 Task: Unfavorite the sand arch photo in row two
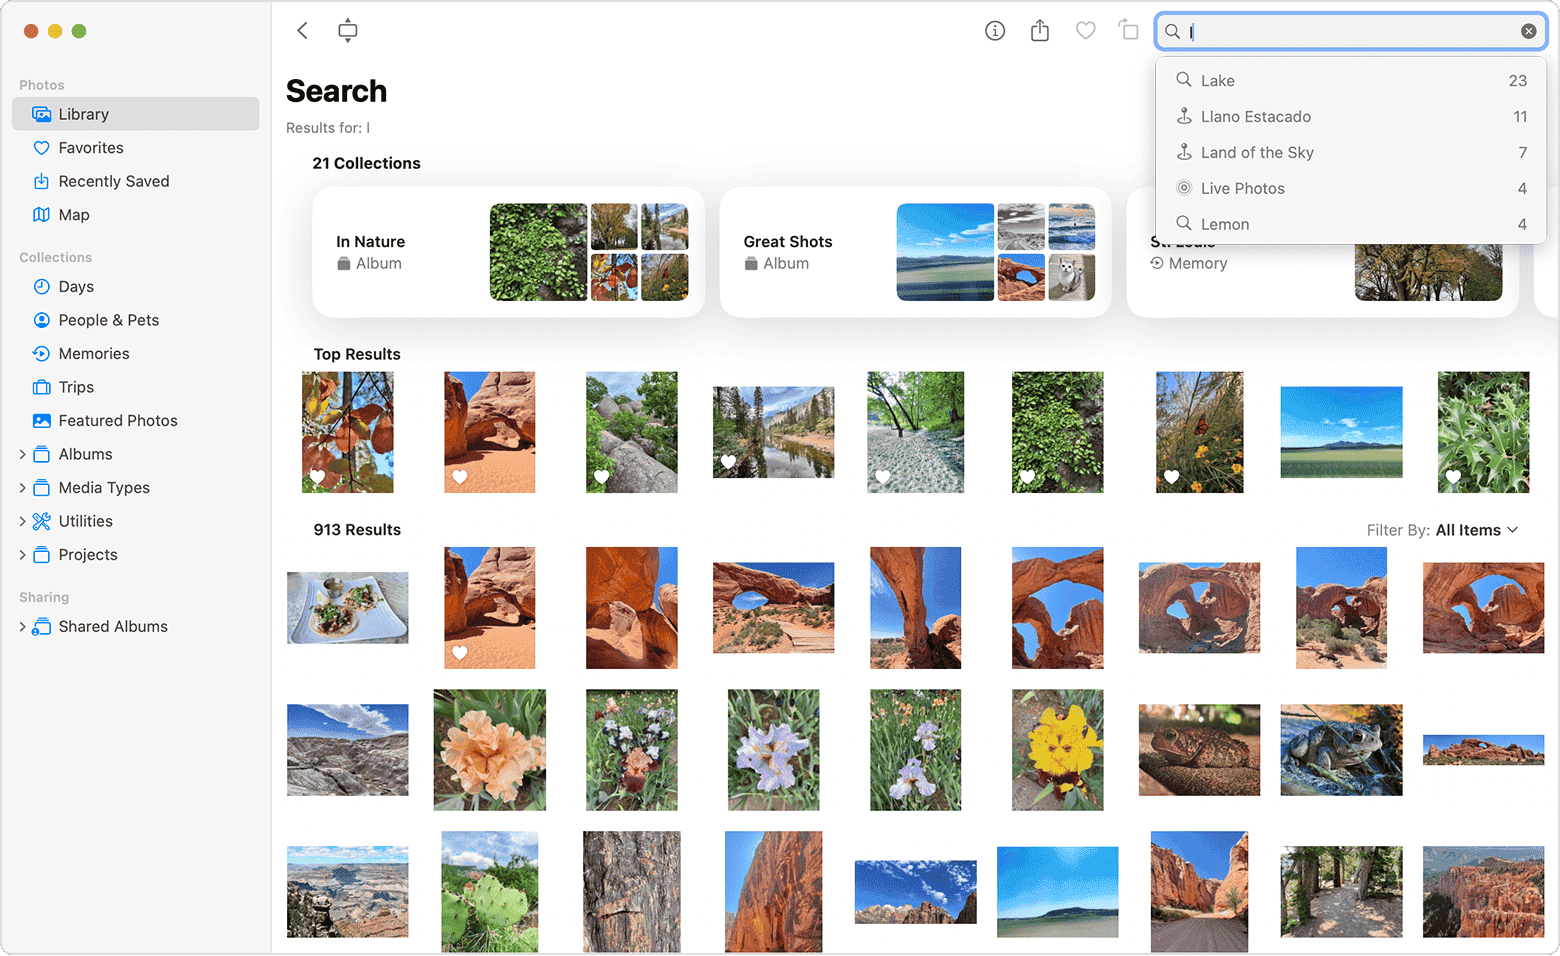[460, 652]
